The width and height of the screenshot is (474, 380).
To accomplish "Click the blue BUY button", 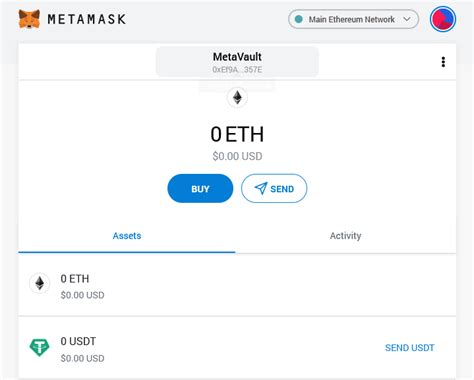I will (200, 188).
